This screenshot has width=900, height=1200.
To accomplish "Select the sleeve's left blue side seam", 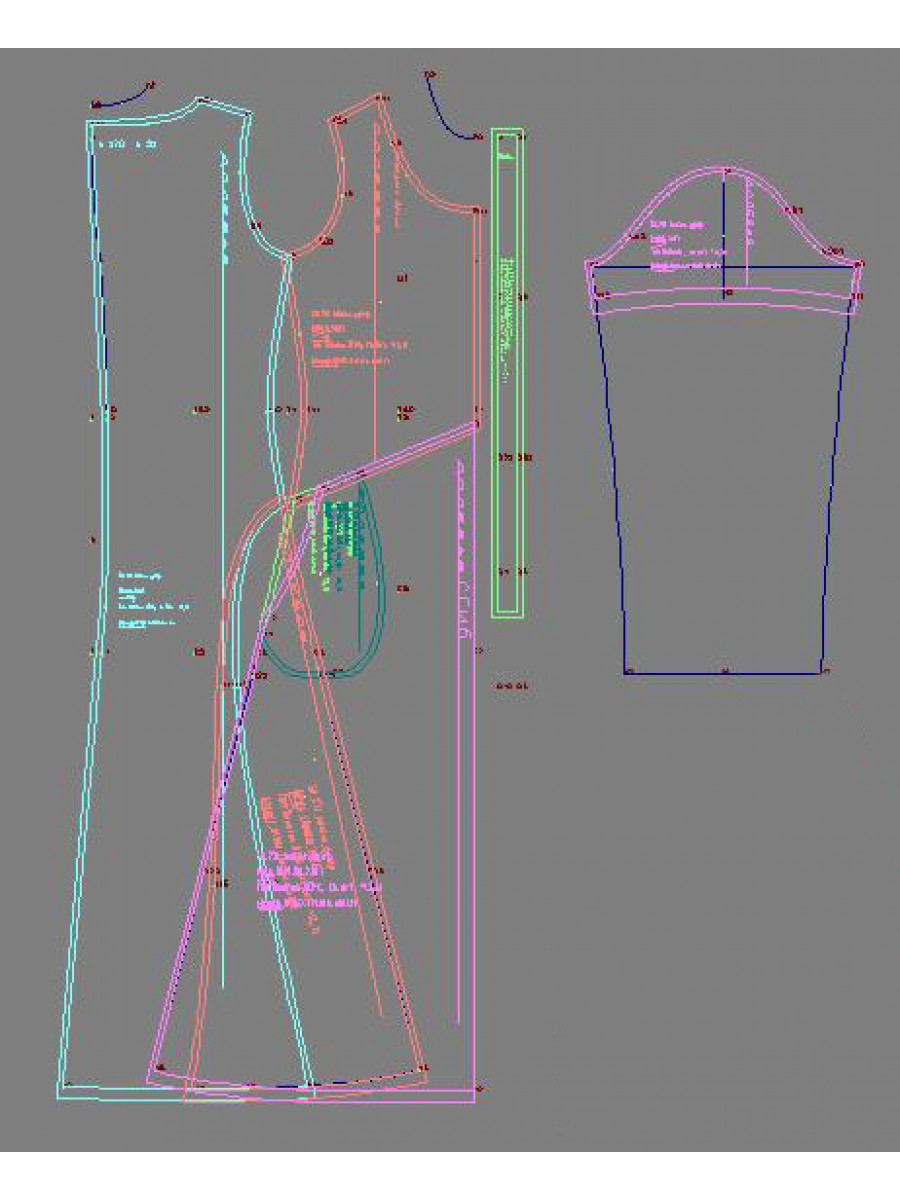I will tap(608, 480).
